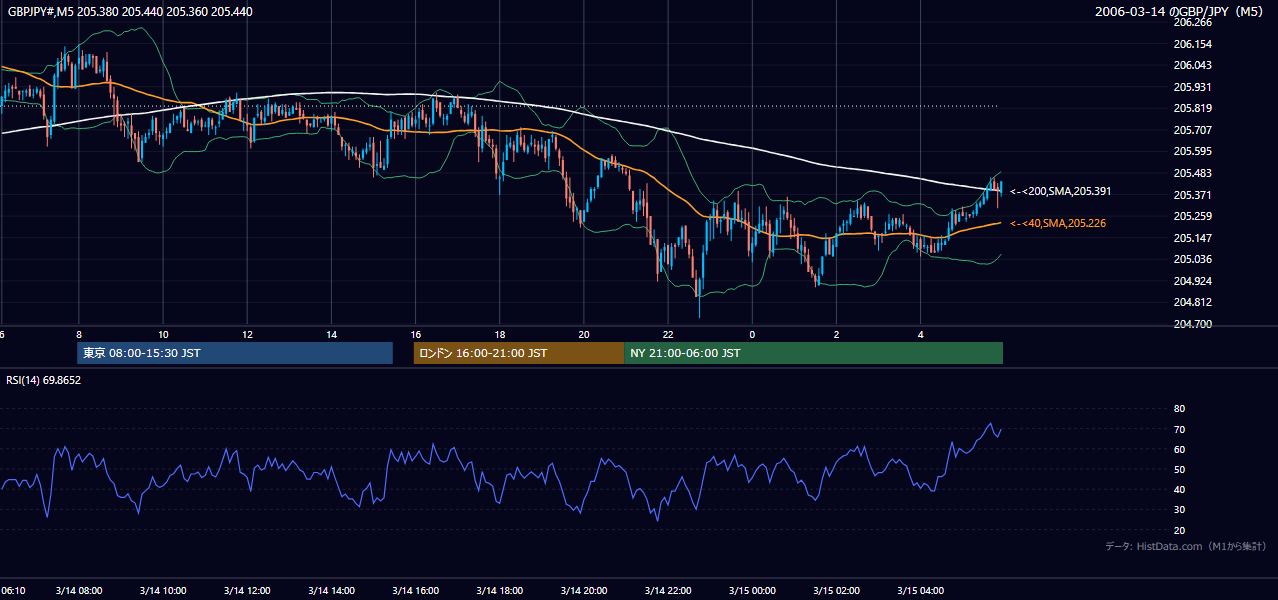Viewport: 1278px width, 600px height.
Task: Click hour marker 14 under the price chart
Action: point(331,335)
